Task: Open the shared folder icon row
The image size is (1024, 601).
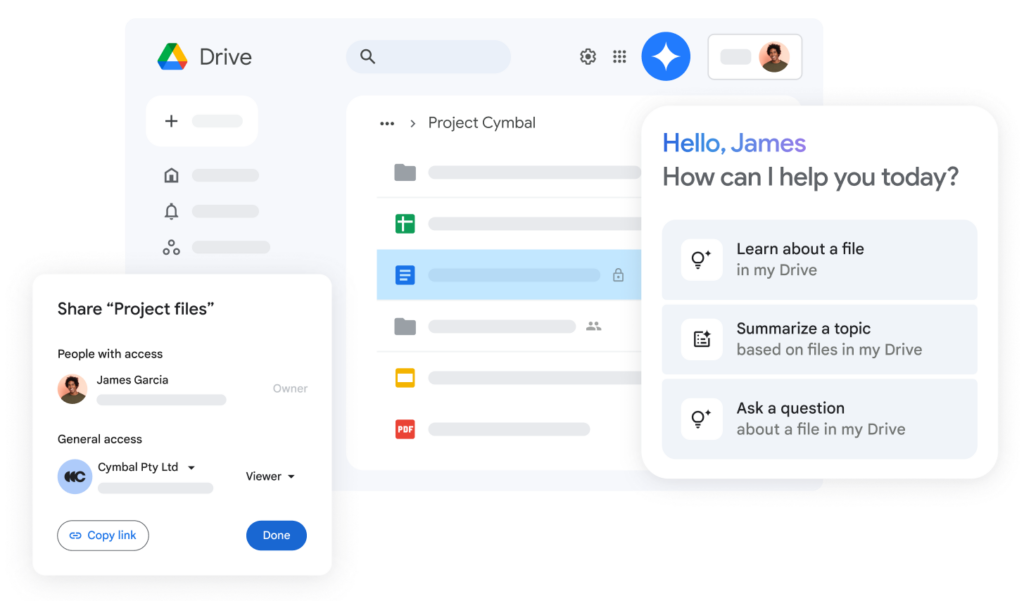Action: (405, 326)
